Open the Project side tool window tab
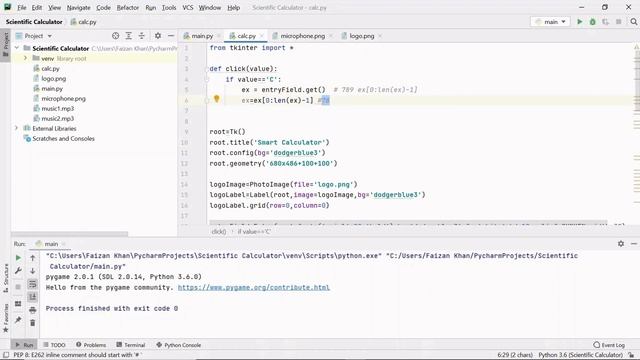Image resolution: width=640 pixels, height=360 pixels. (5, 44)
